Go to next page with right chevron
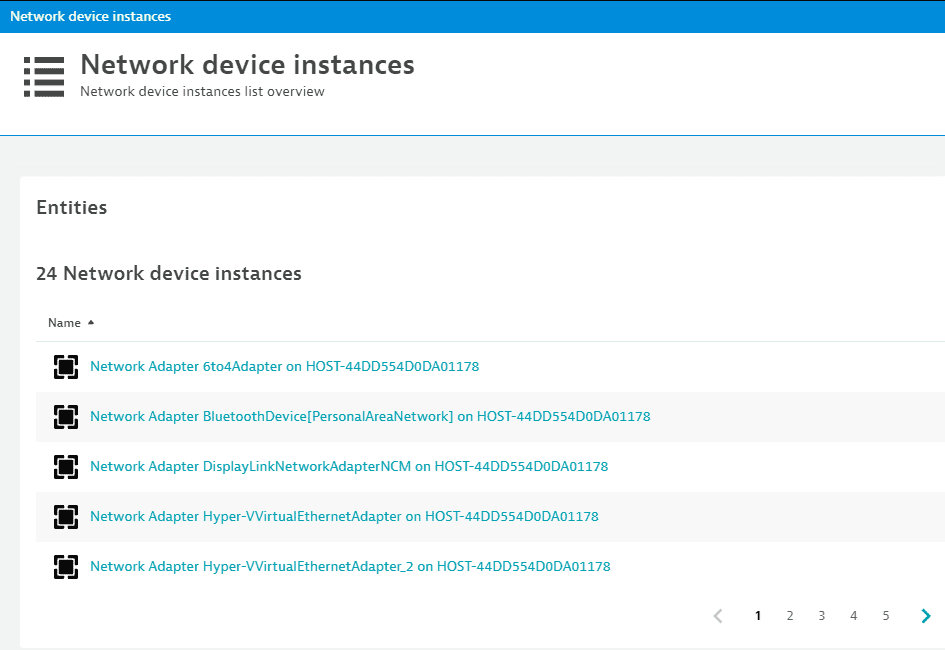The height and width of the screenshot is (650, 945). pos(926,616)
